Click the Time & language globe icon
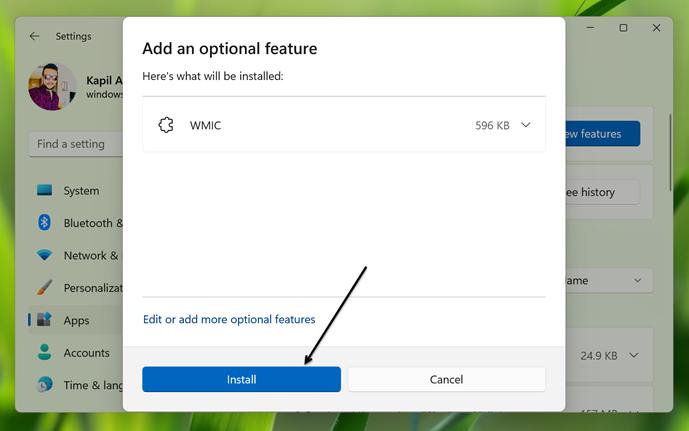The width and height of the screenshot is (689, 431). click(x=44, y=385)
